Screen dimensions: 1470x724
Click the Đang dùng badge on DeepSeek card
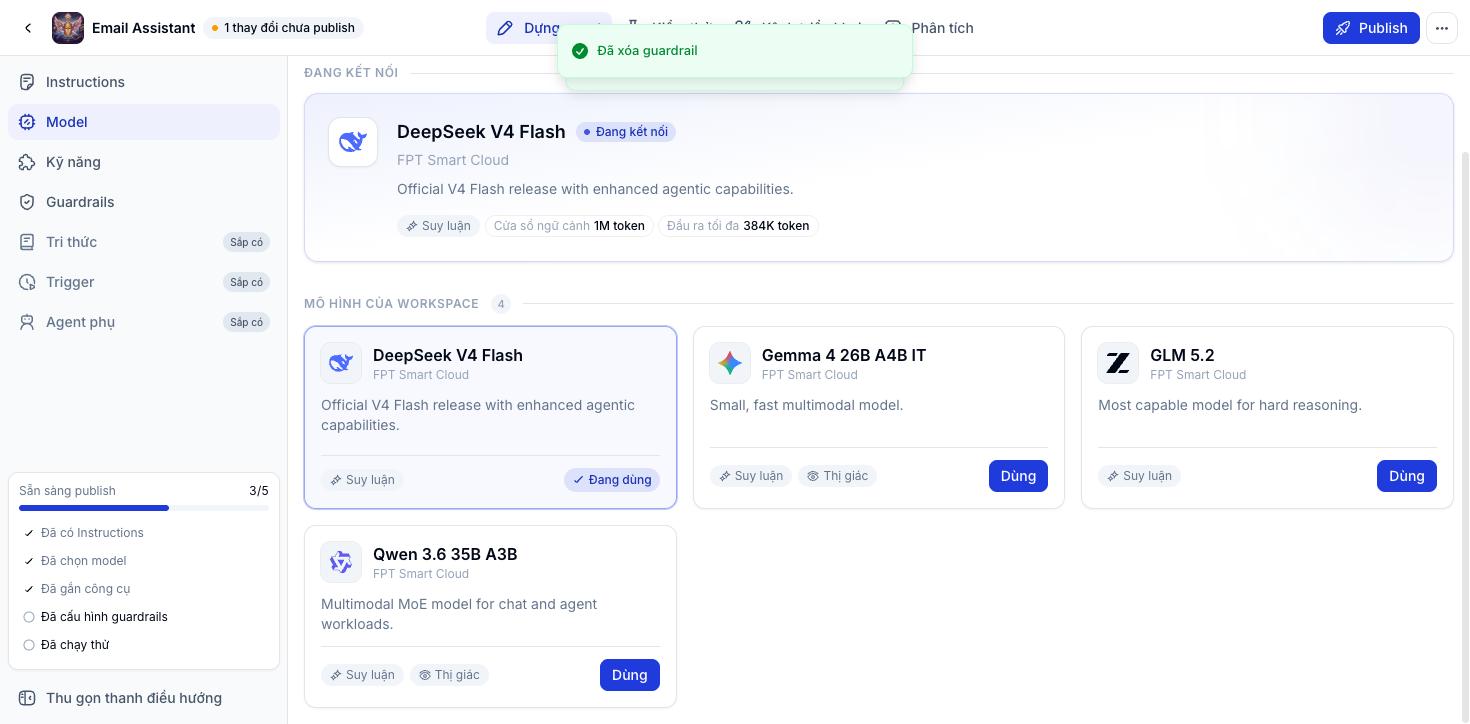(x=612, y=480)
